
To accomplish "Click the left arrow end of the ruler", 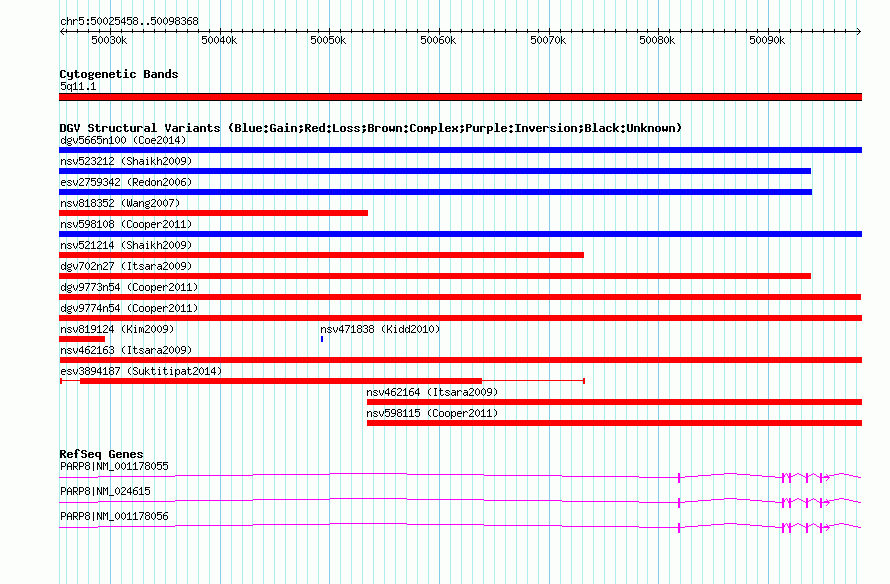I will tap(62, 32).
